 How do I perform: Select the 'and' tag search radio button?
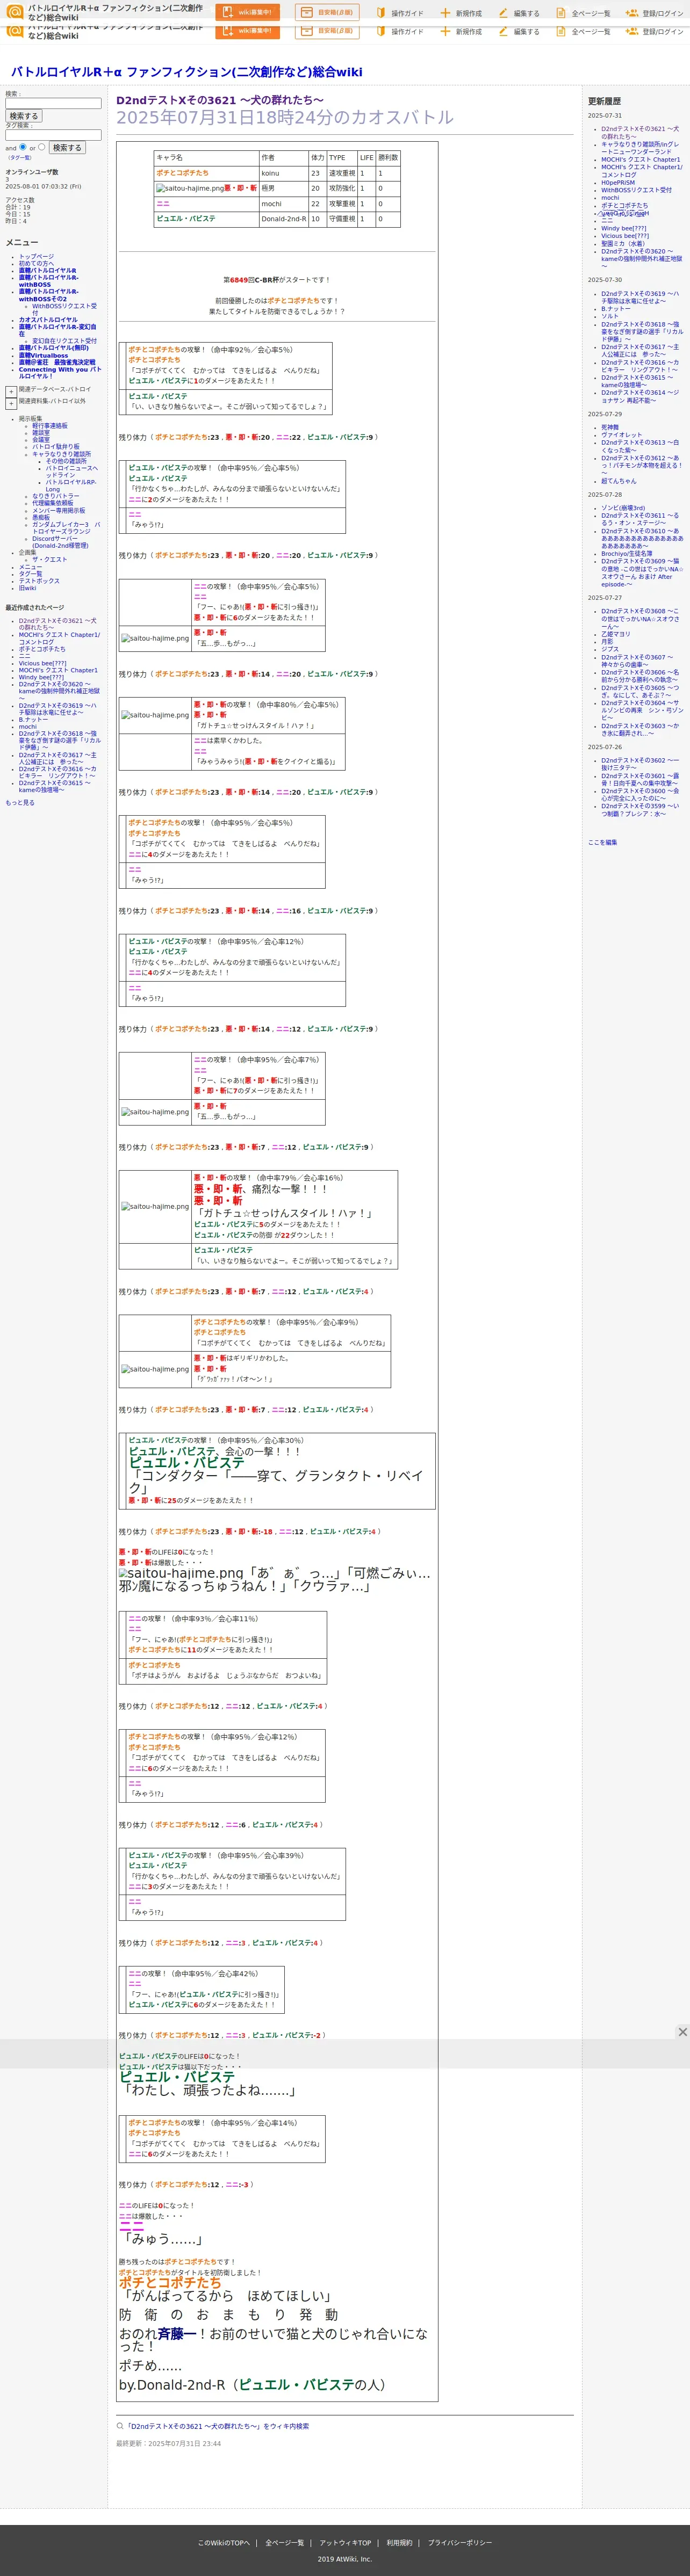click(x=23, y=147)
